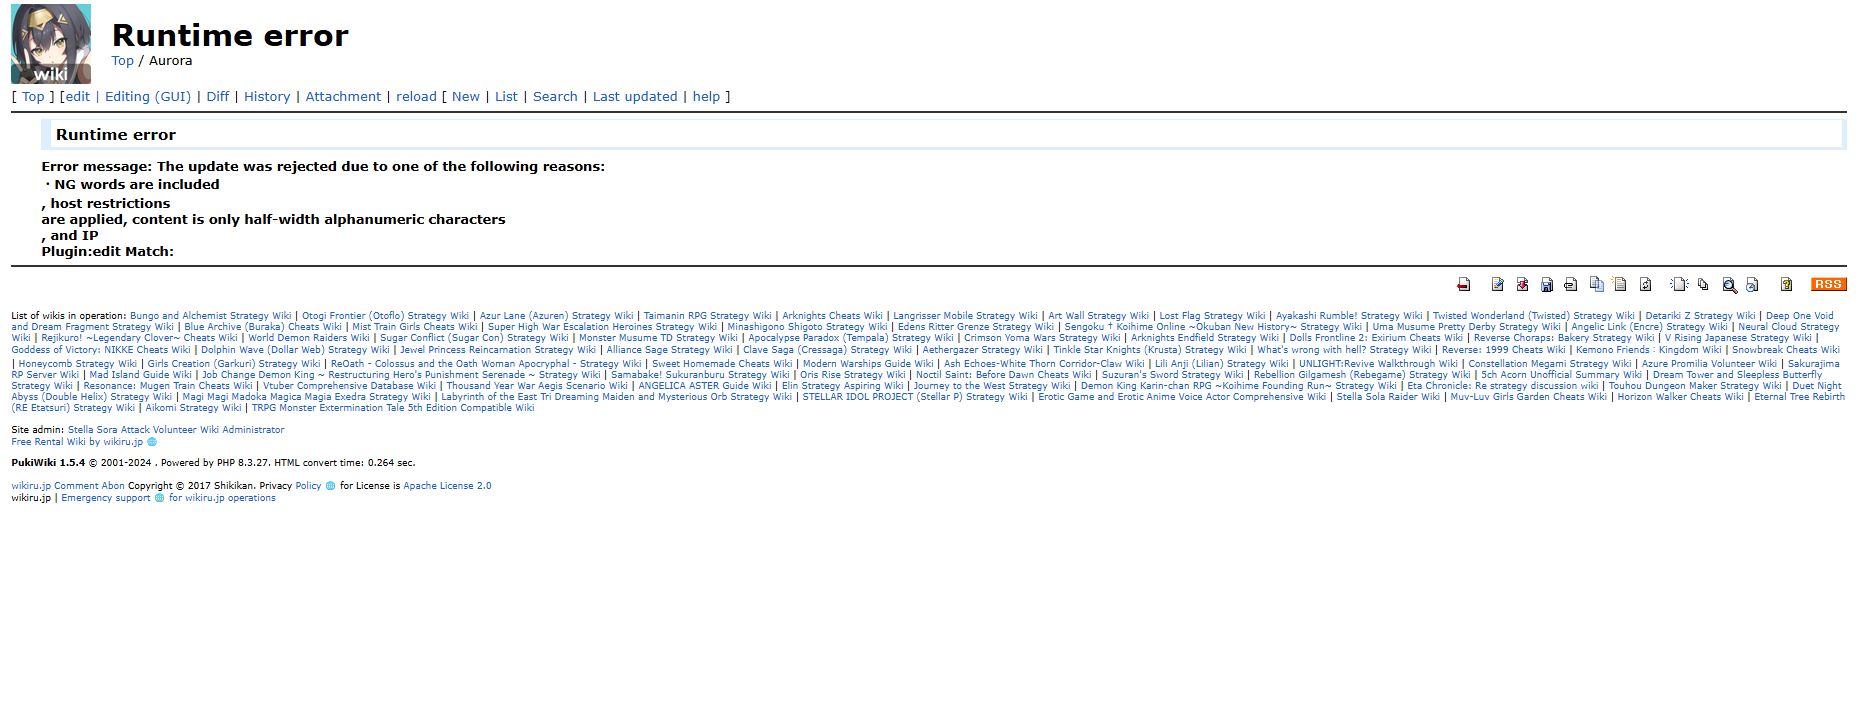Open List in the navigation bar
This screenshot has height=726, width=1856.
506,97
